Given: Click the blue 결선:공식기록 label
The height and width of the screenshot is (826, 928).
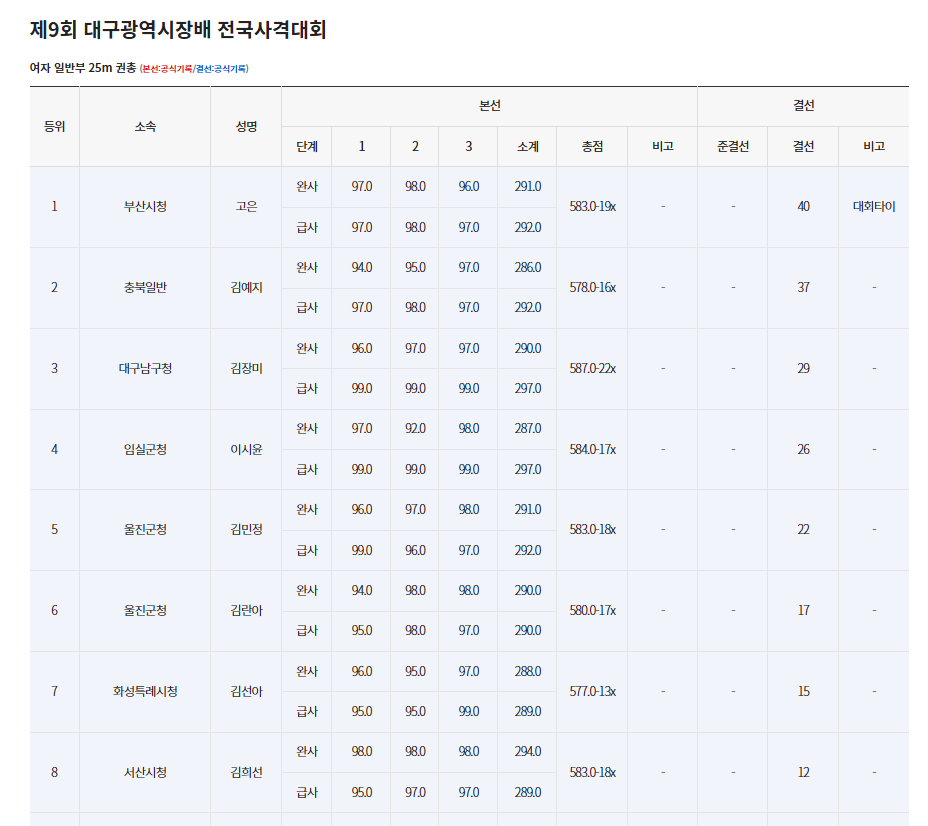Looking at the screenshot, I should [221, 69].
